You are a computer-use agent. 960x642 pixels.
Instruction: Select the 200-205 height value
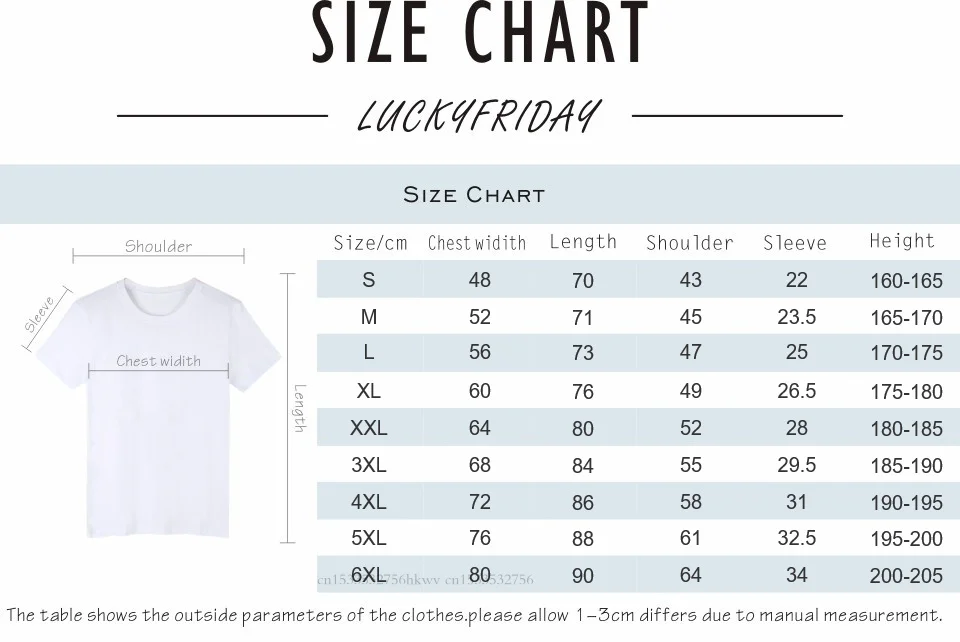pos(906,576)
